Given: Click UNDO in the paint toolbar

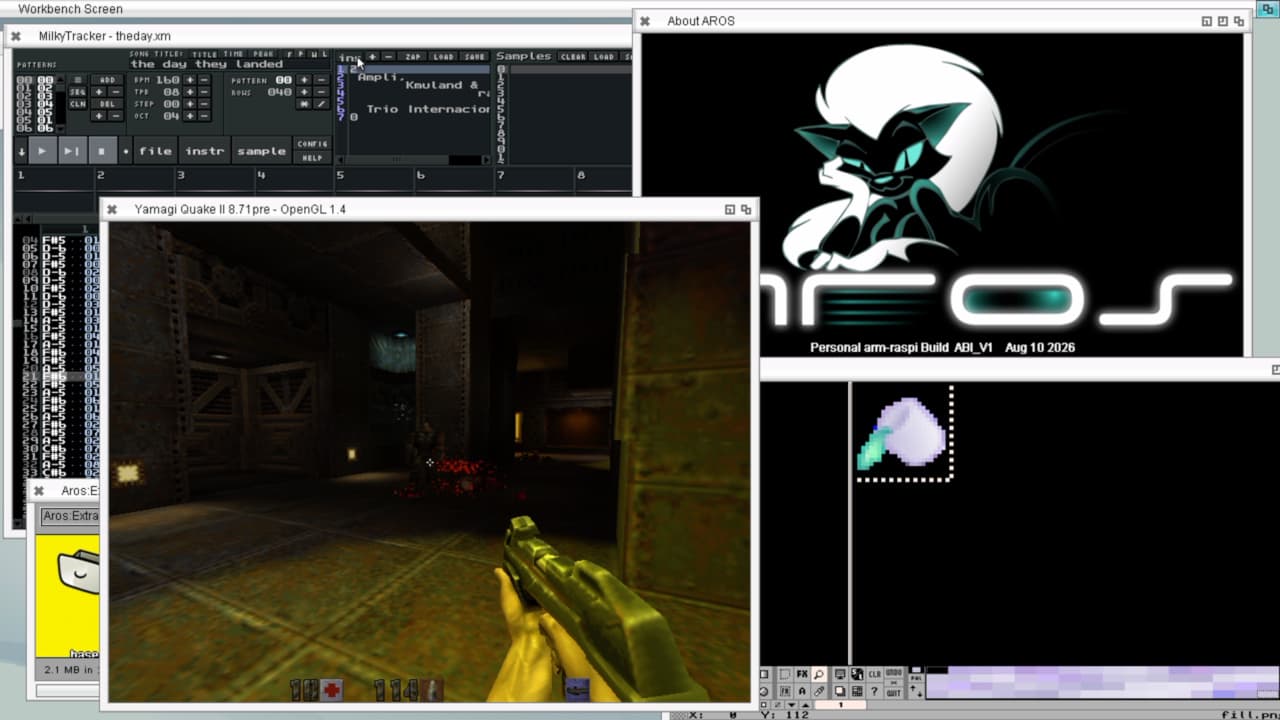Looking at the screenshot, I should [x=894, y=675].
